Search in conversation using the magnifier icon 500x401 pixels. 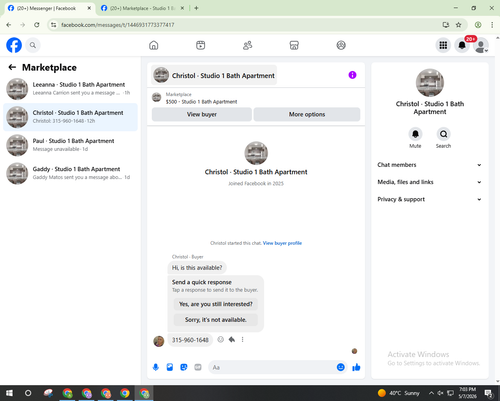[443, 134]
